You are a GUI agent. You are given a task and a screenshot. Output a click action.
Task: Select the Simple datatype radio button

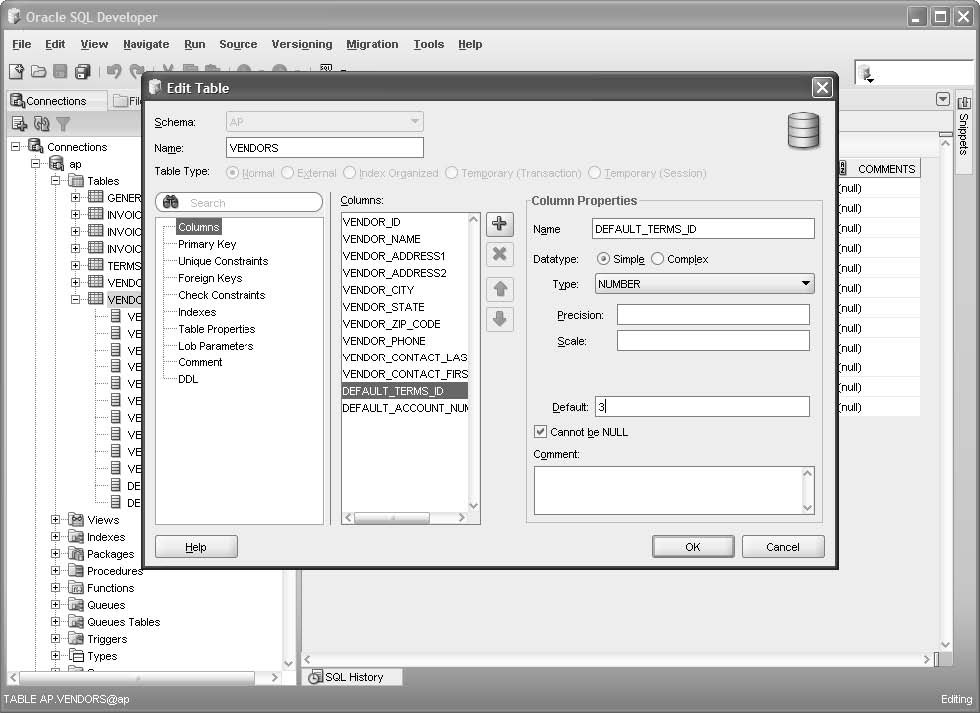(603, 259)
